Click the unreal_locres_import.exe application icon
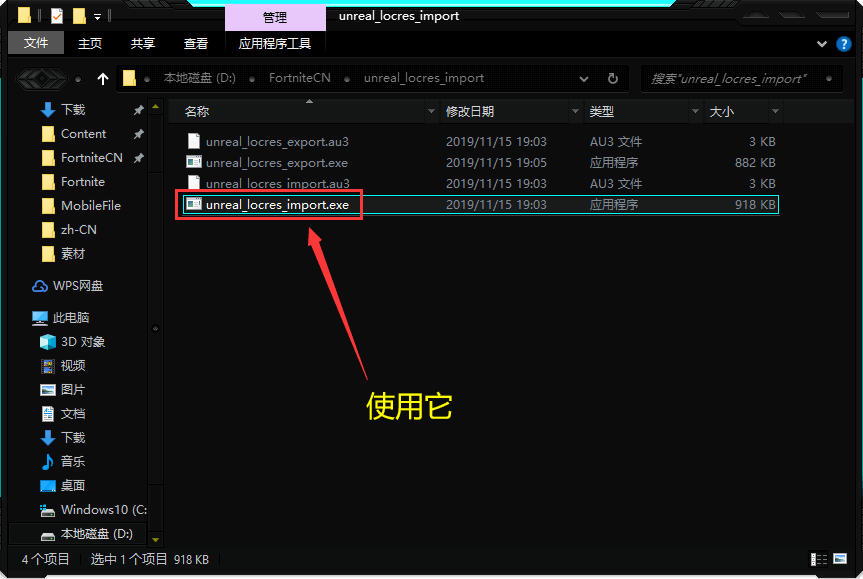This screenshot has width=863, height=579. (194, 204)
